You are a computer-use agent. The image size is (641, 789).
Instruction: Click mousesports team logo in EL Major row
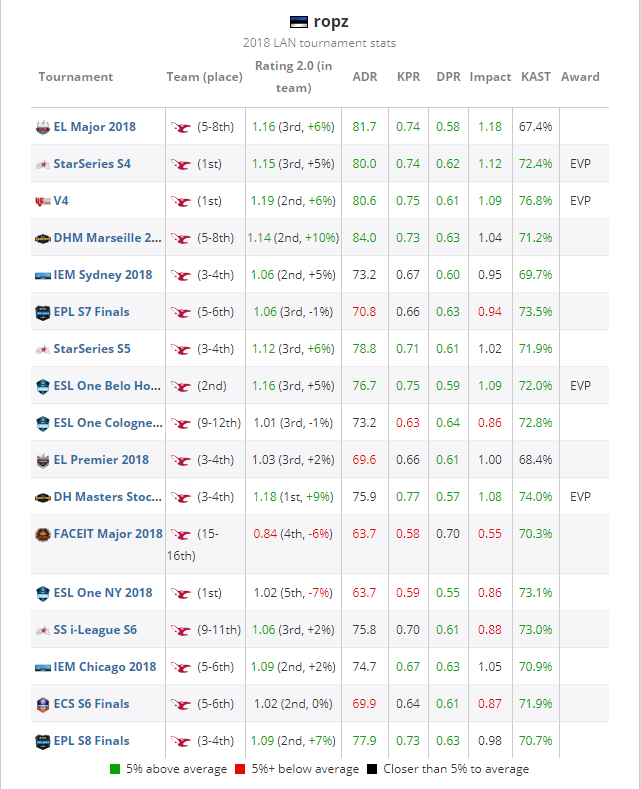181,127
